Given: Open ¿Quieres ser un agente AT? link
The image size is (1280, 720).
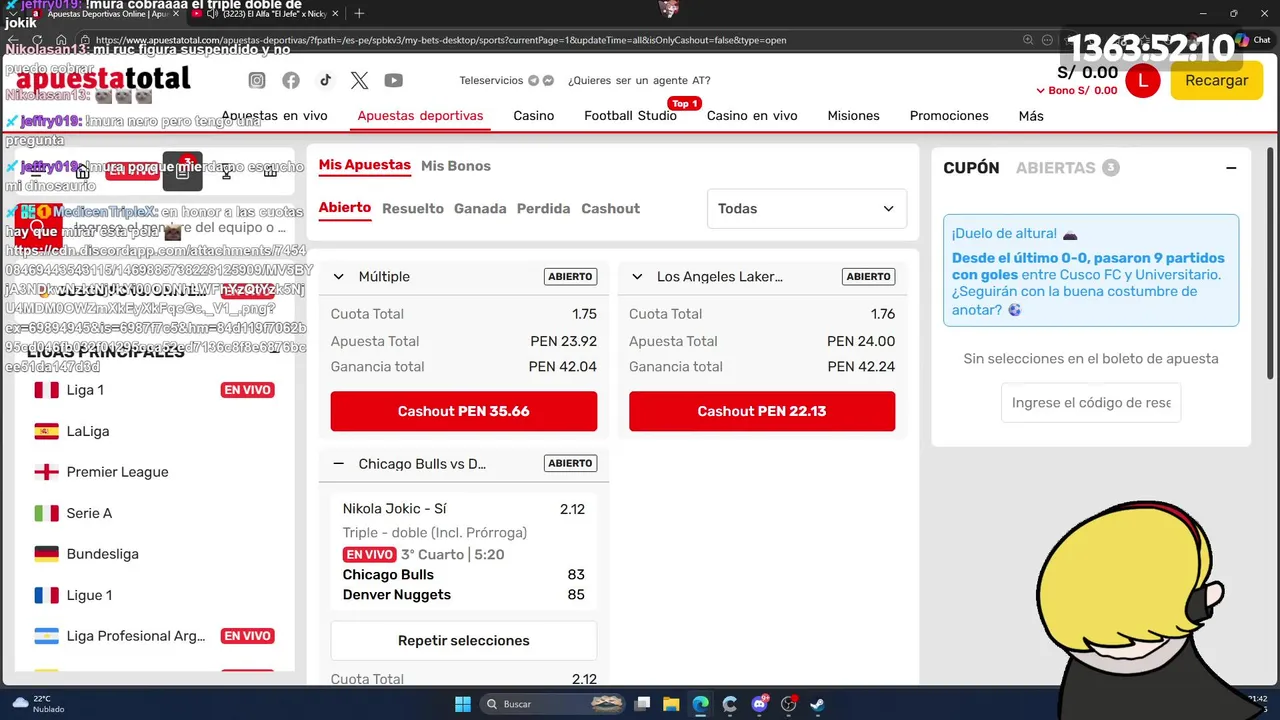Looking at the screenshot, I should (x=639, y=81).
